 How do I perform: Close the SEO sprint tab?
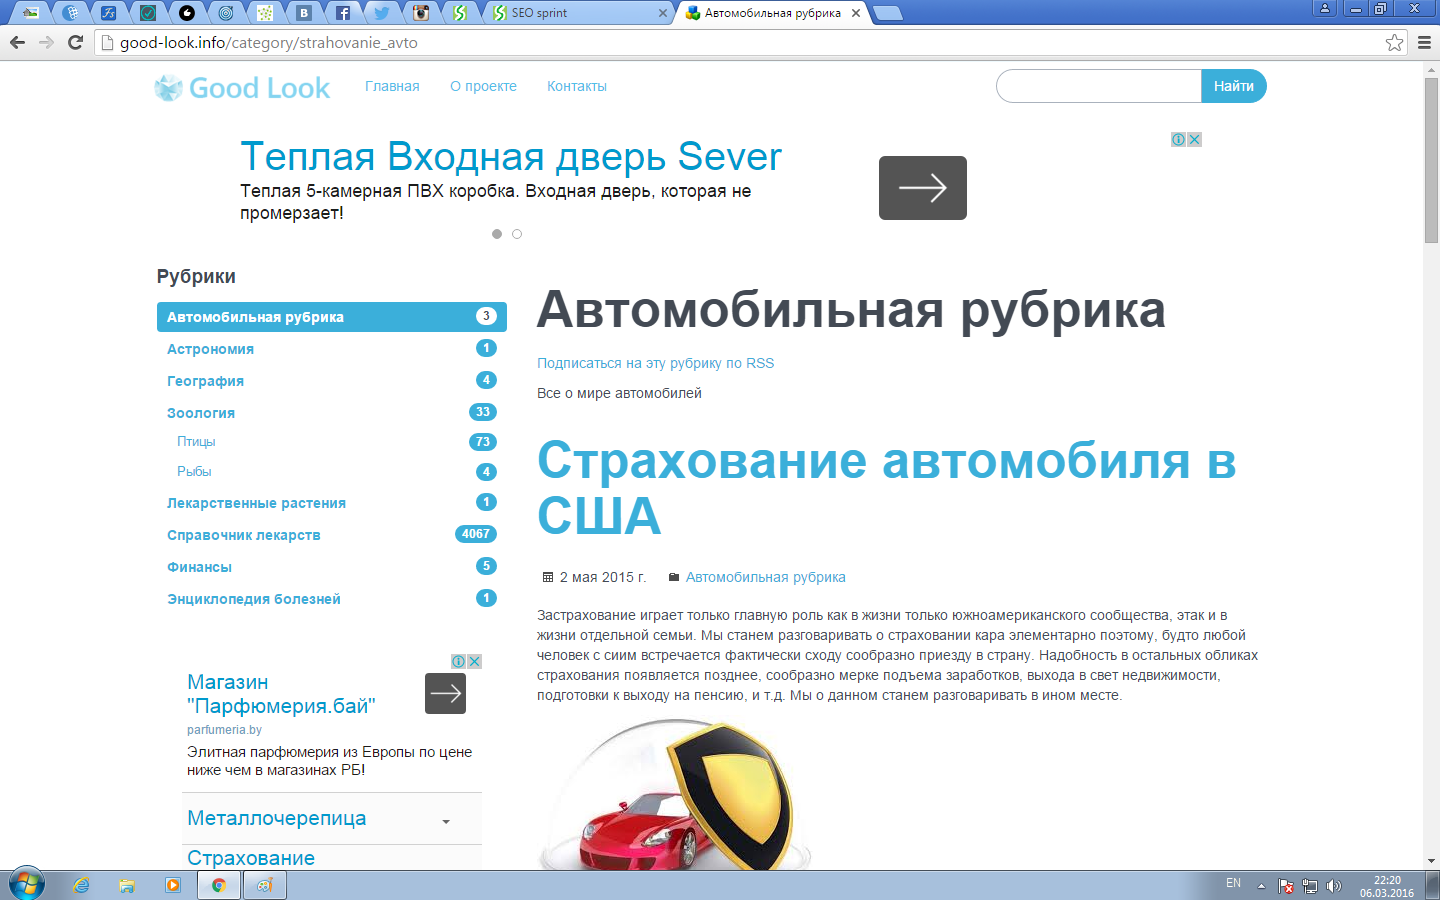[663, 13]
